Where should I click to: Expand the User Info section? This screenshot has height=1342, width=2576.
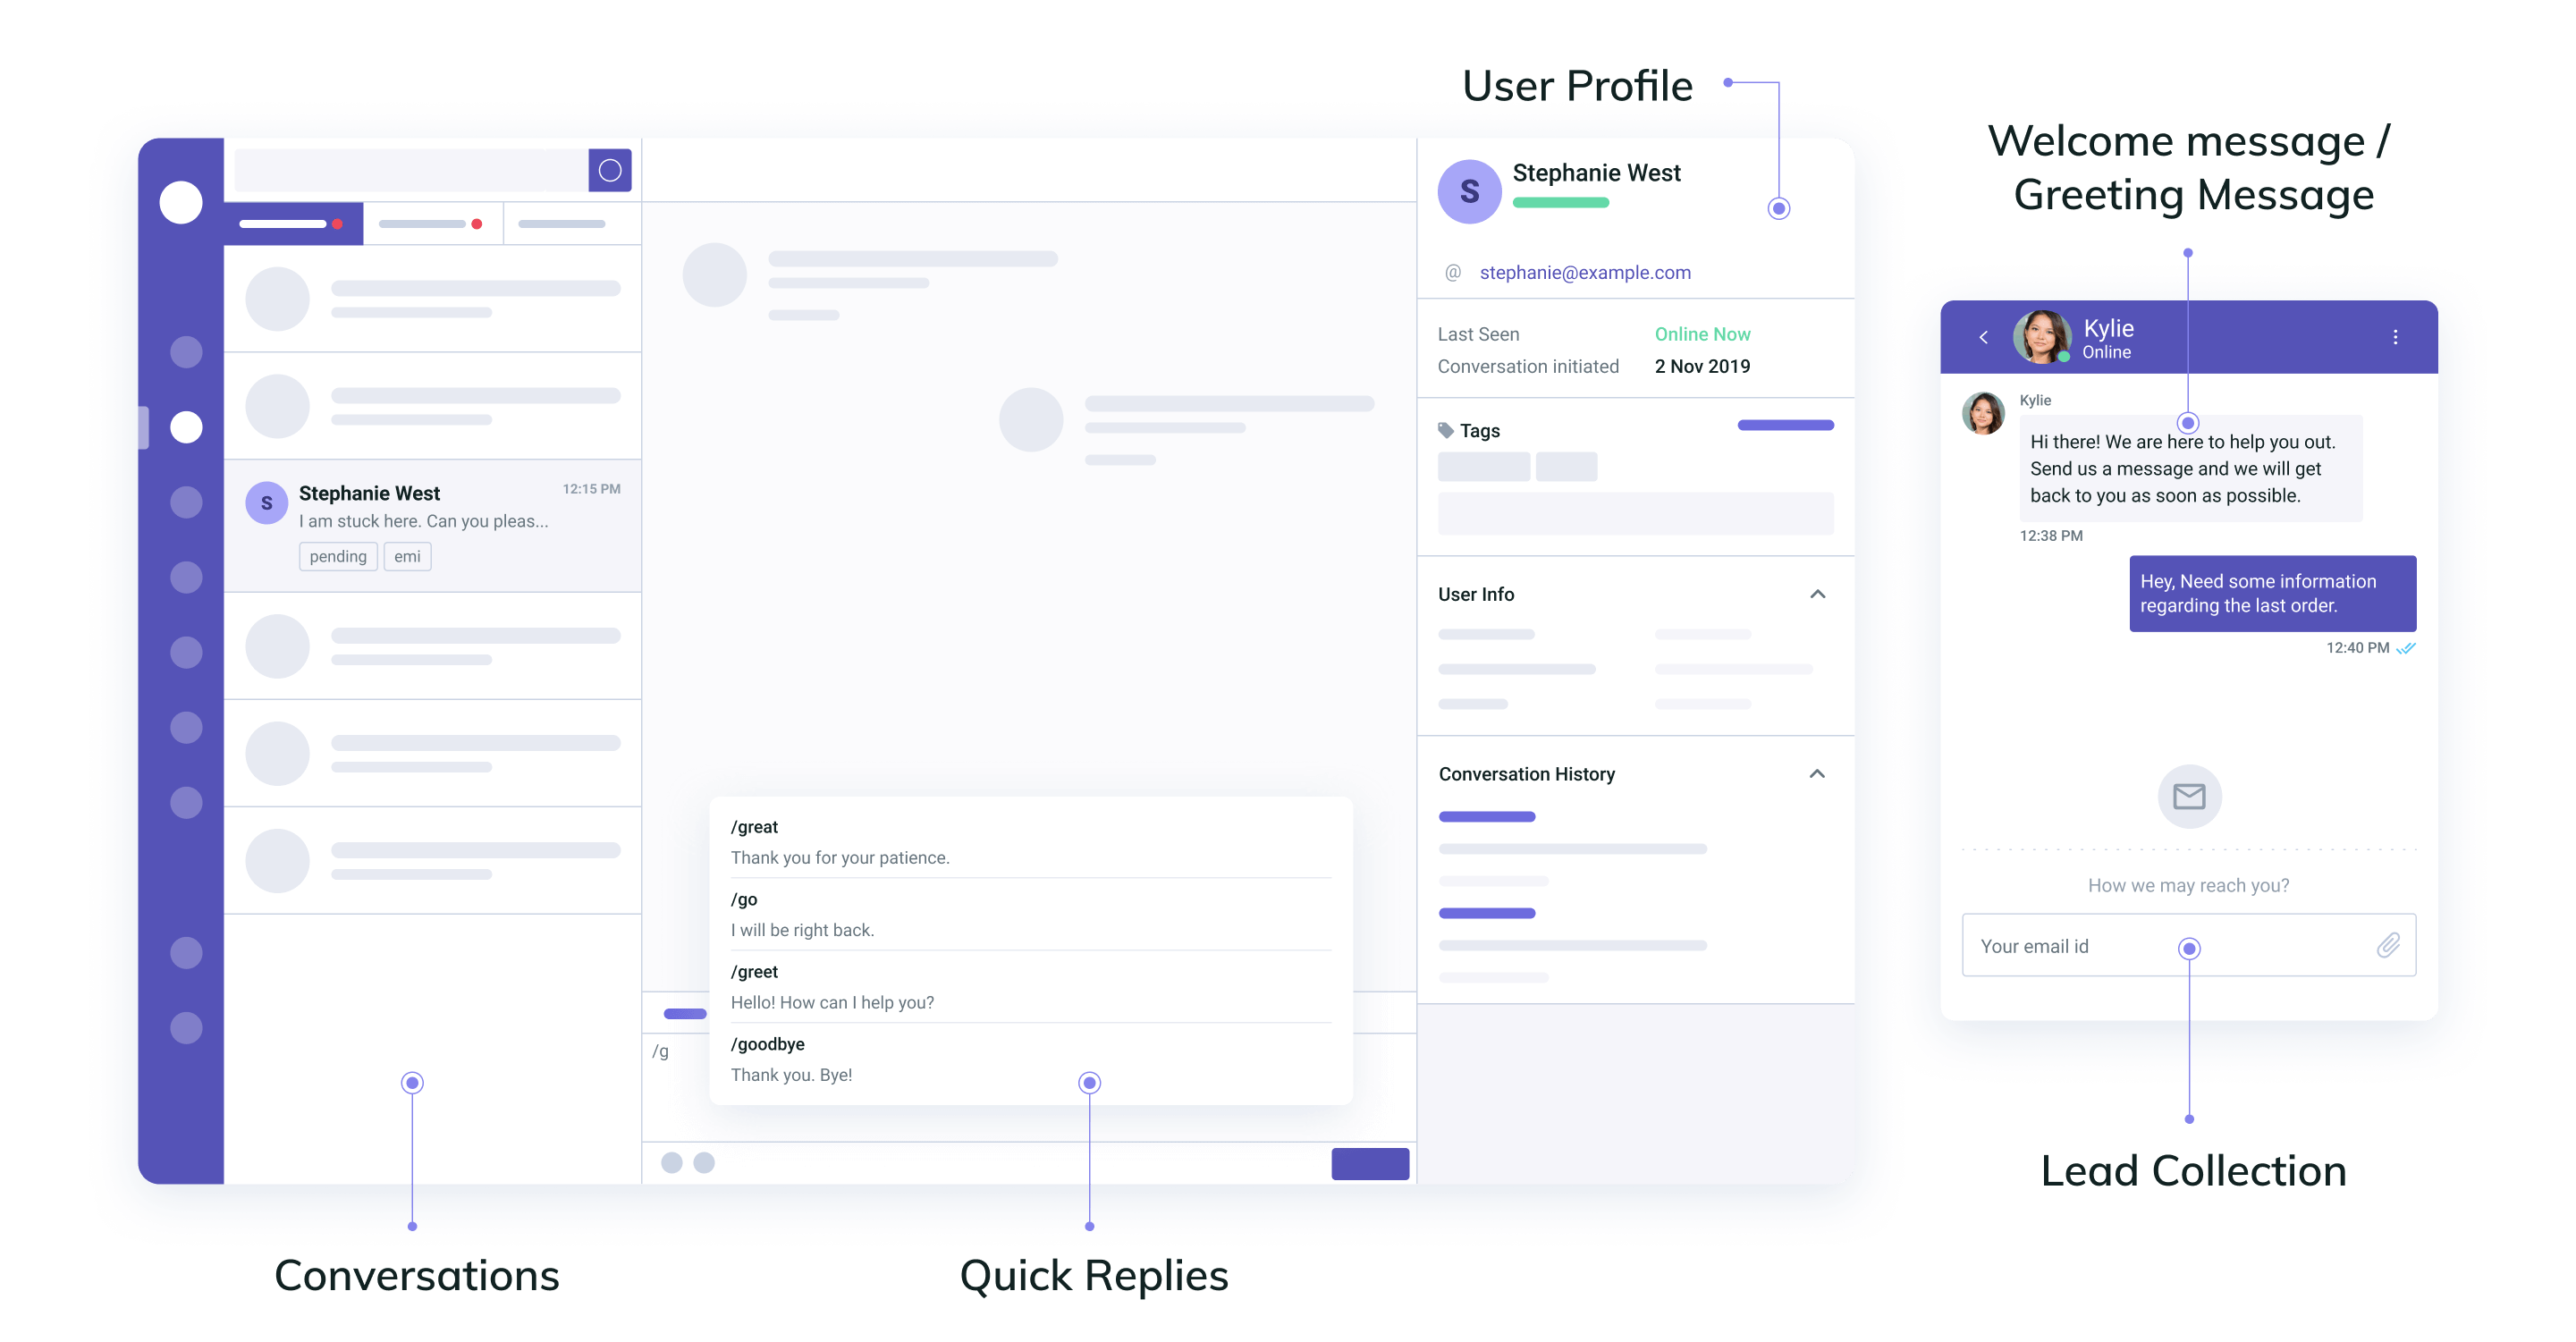1818,593
